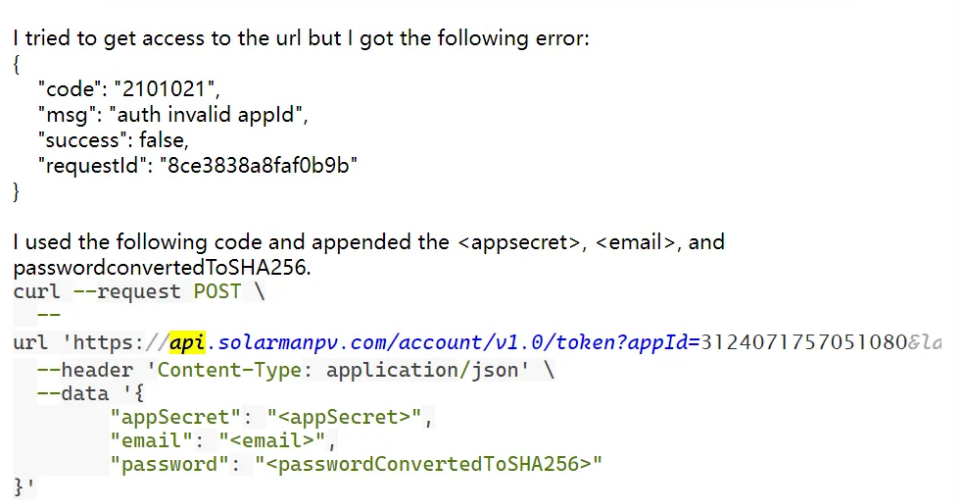960x502 pixels.
Task: Click the word POST in curl command
Action: 210,292
